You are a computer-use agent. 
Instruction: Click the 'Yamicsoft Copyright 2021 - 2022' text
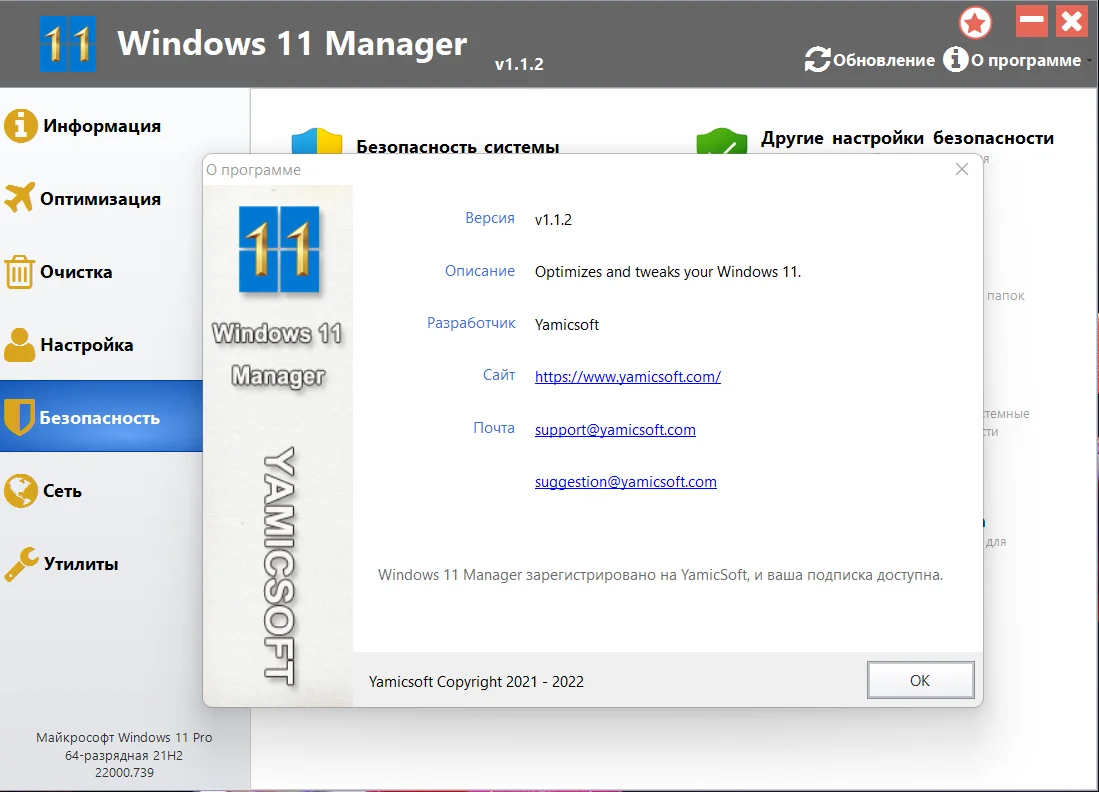tap(476, 681)
